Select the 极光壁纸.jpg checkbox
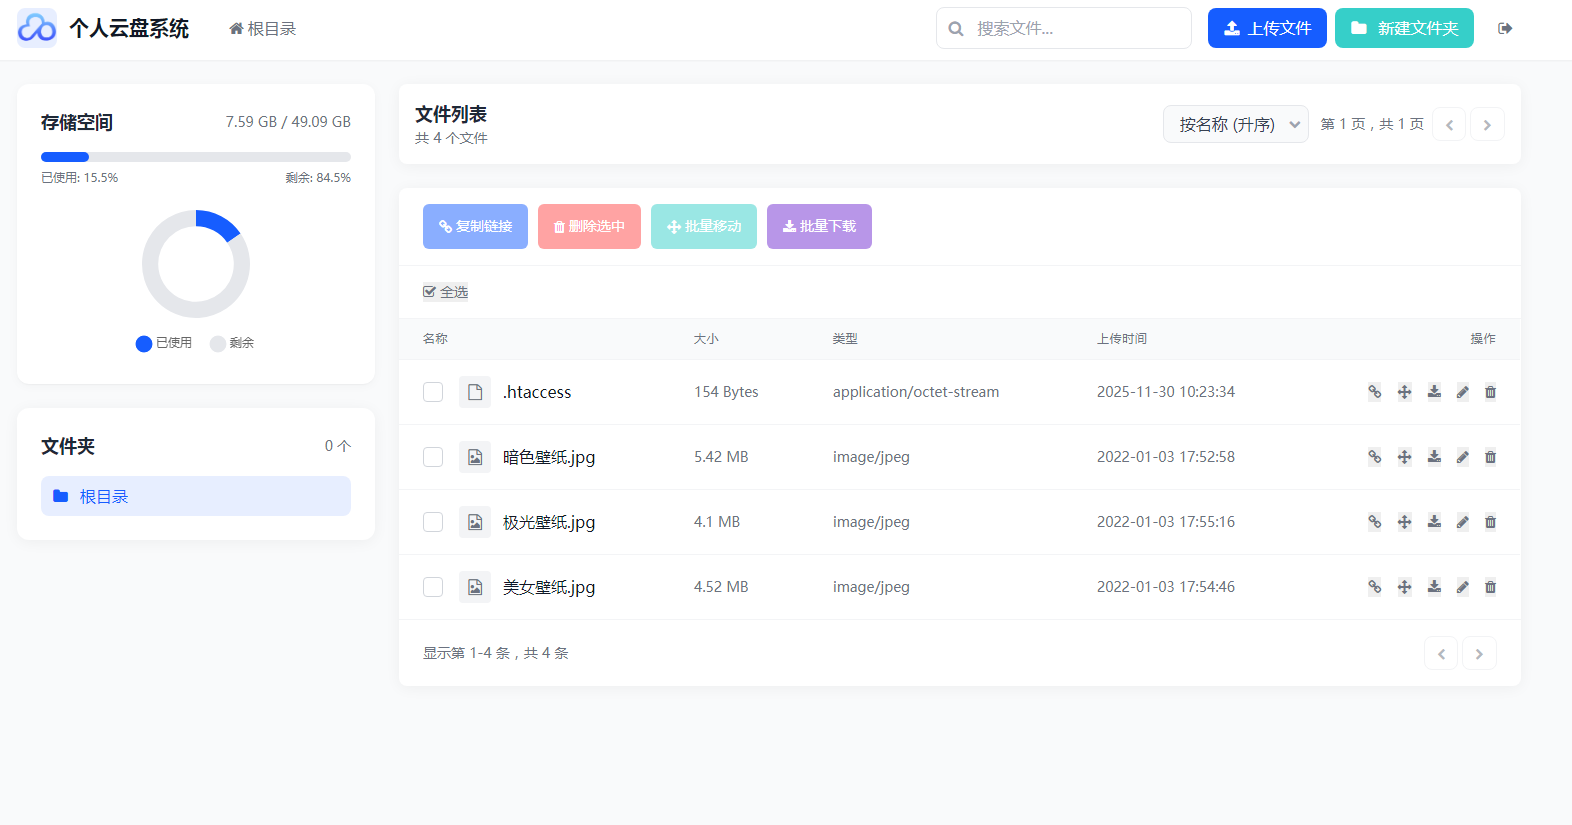 coord(433,522)
